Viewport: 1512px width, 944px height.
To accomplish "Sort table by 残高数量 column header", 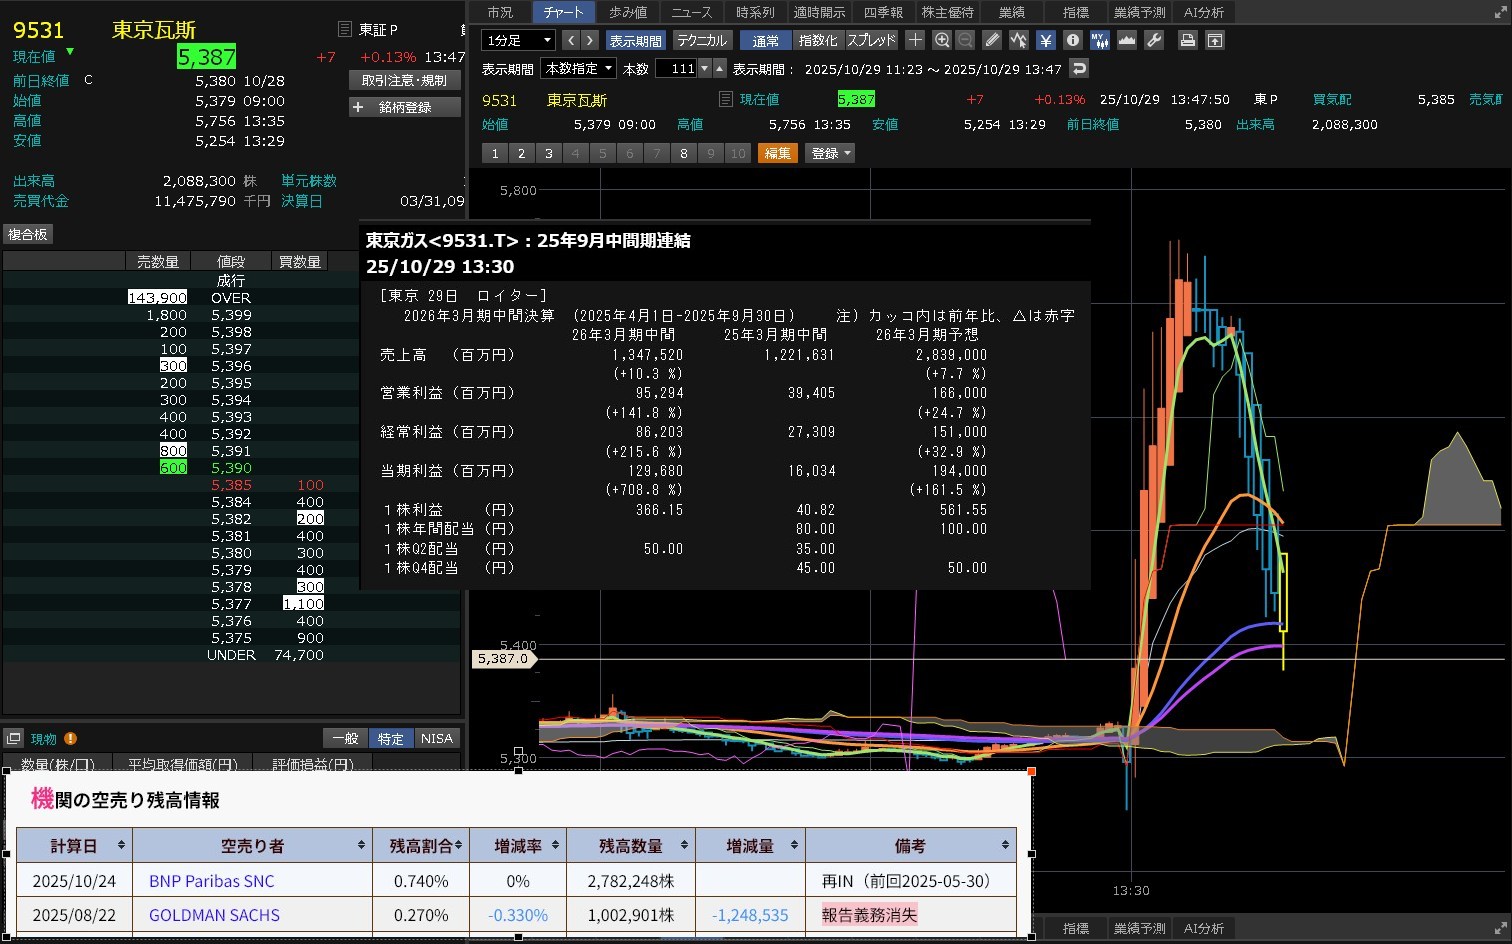I will (631, 846).
